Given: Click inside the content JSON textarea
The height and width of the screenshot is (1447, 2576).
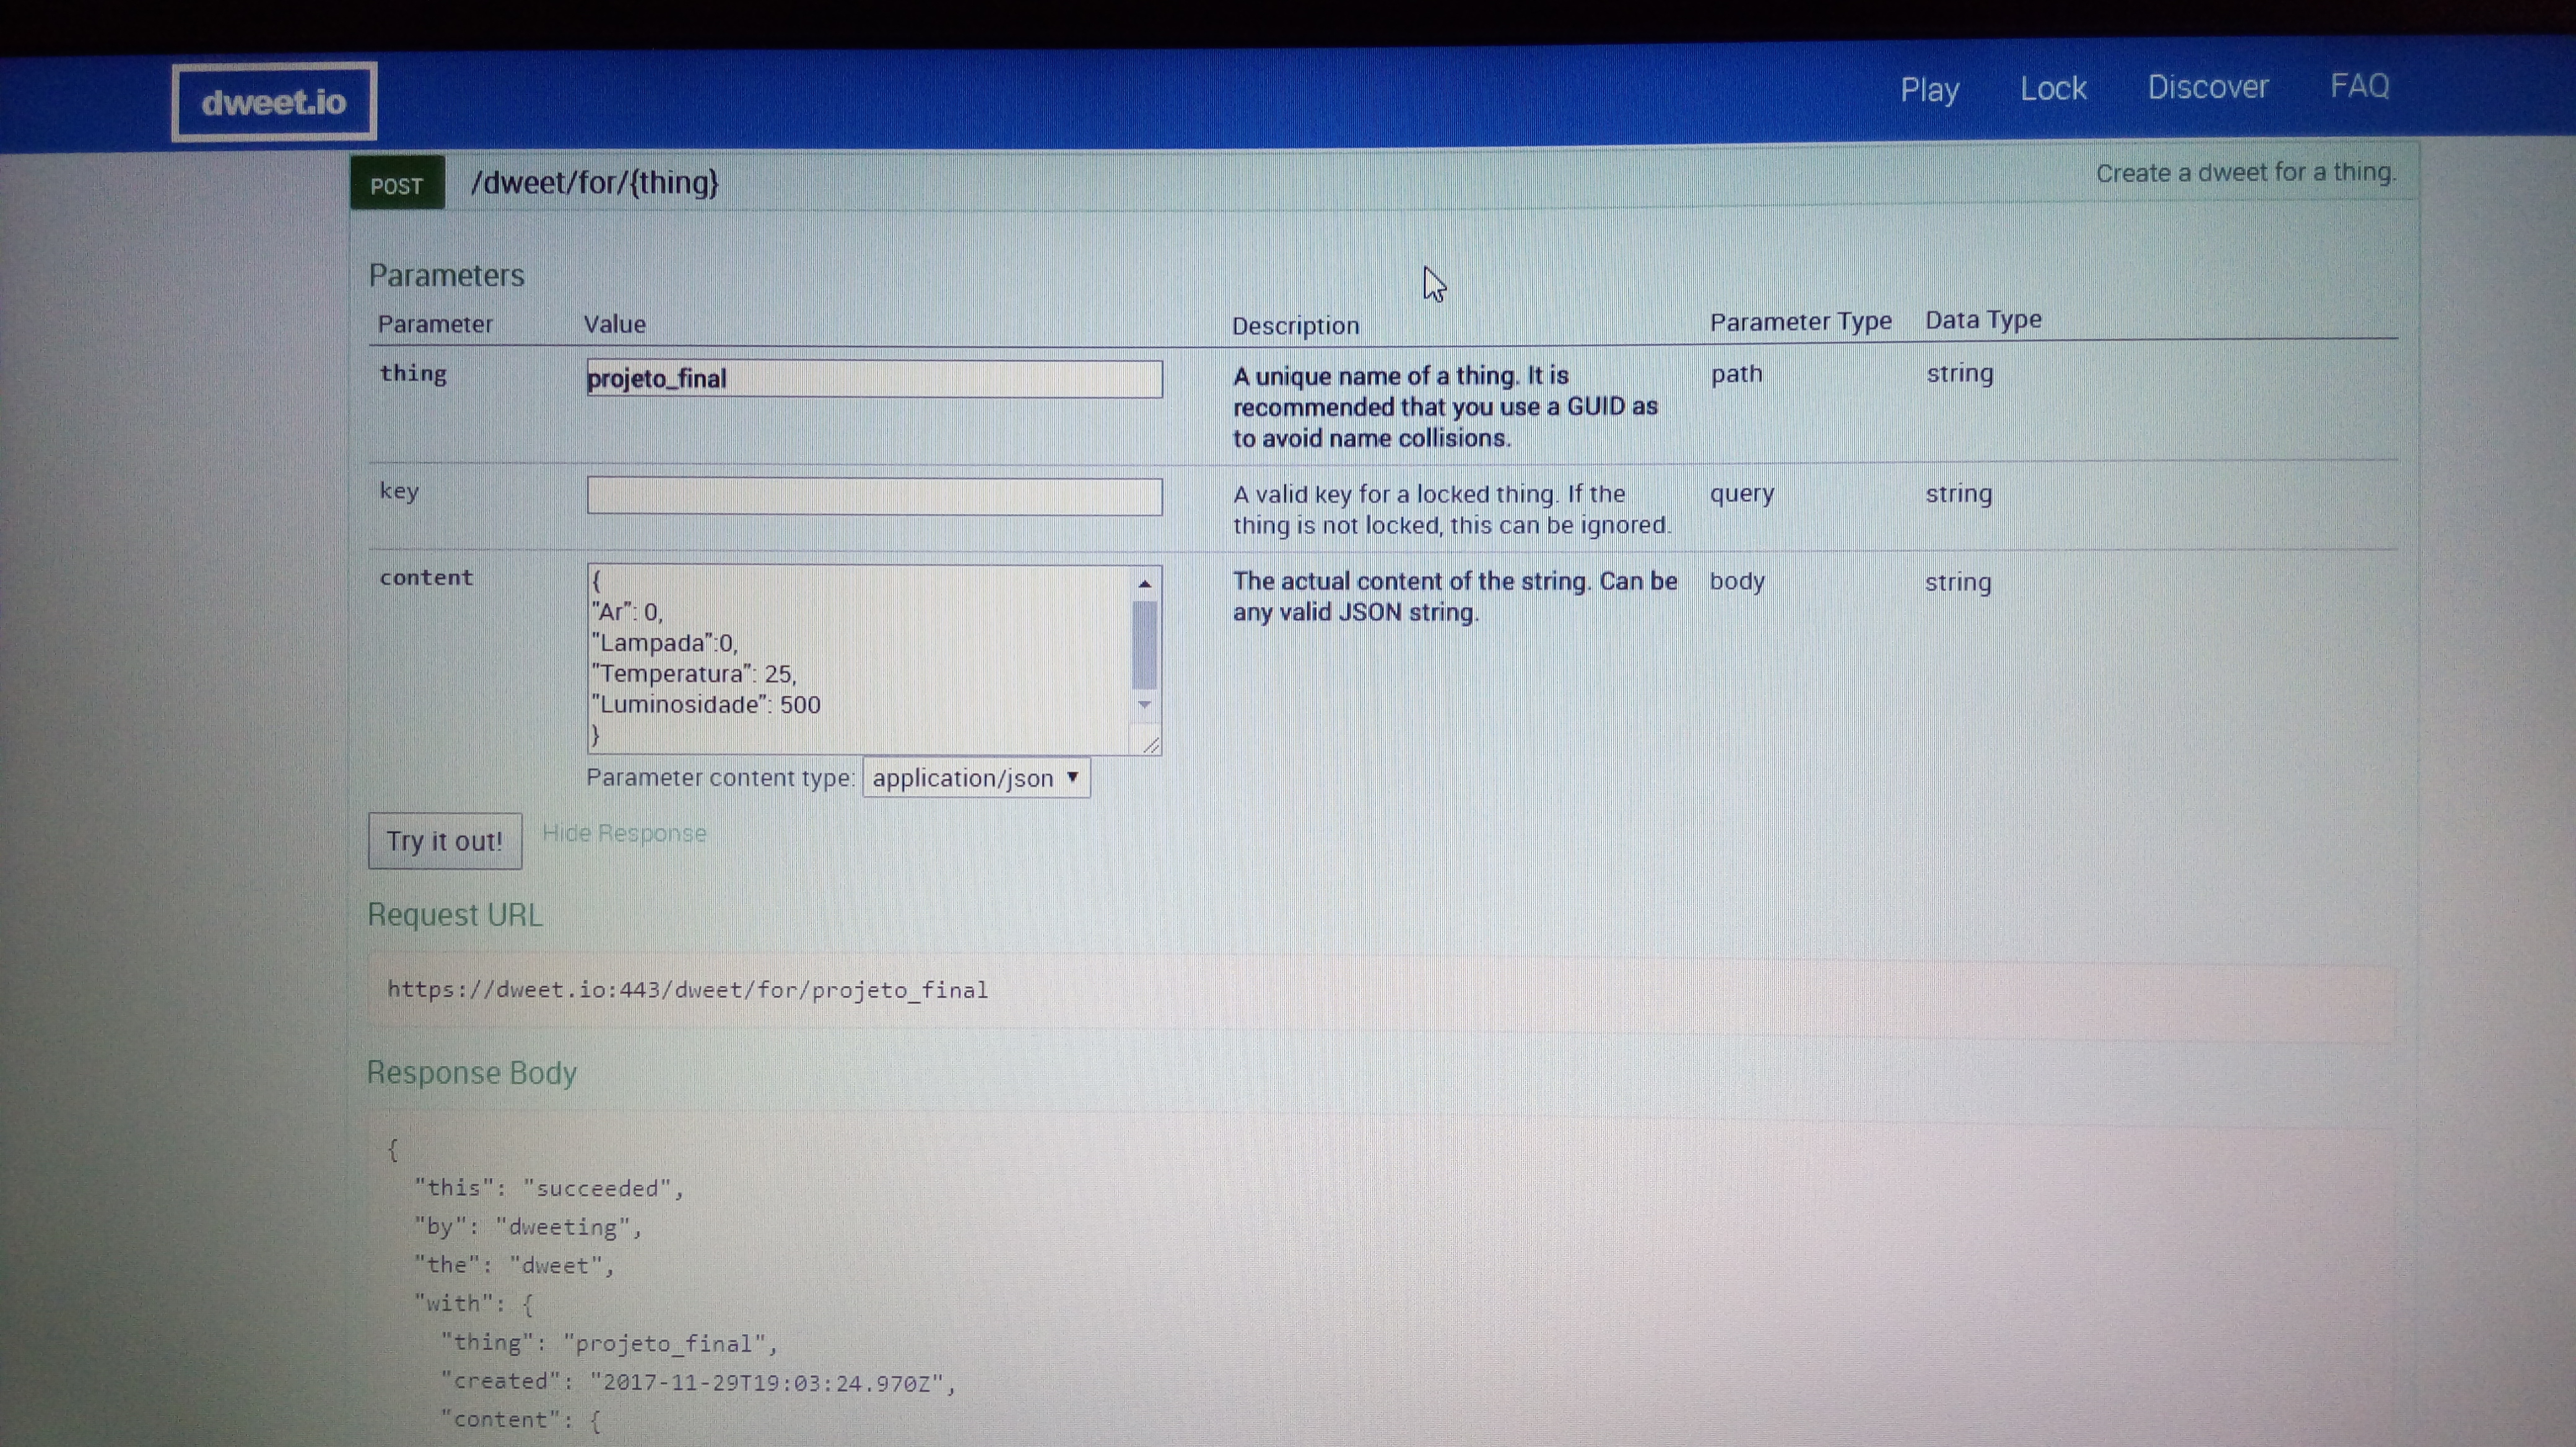Looking at the screenshot, I should 860,659.
